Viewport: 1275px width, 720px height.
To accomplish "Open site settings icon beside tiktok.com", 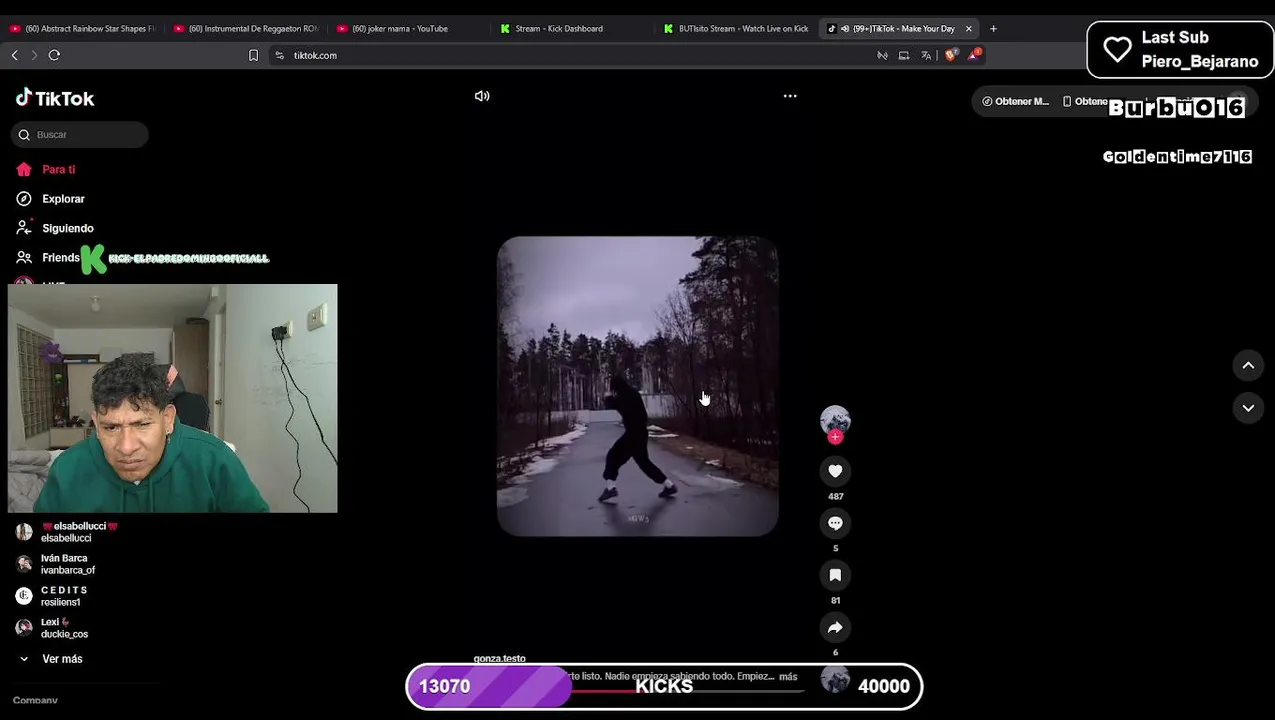I will coord(279,55).
